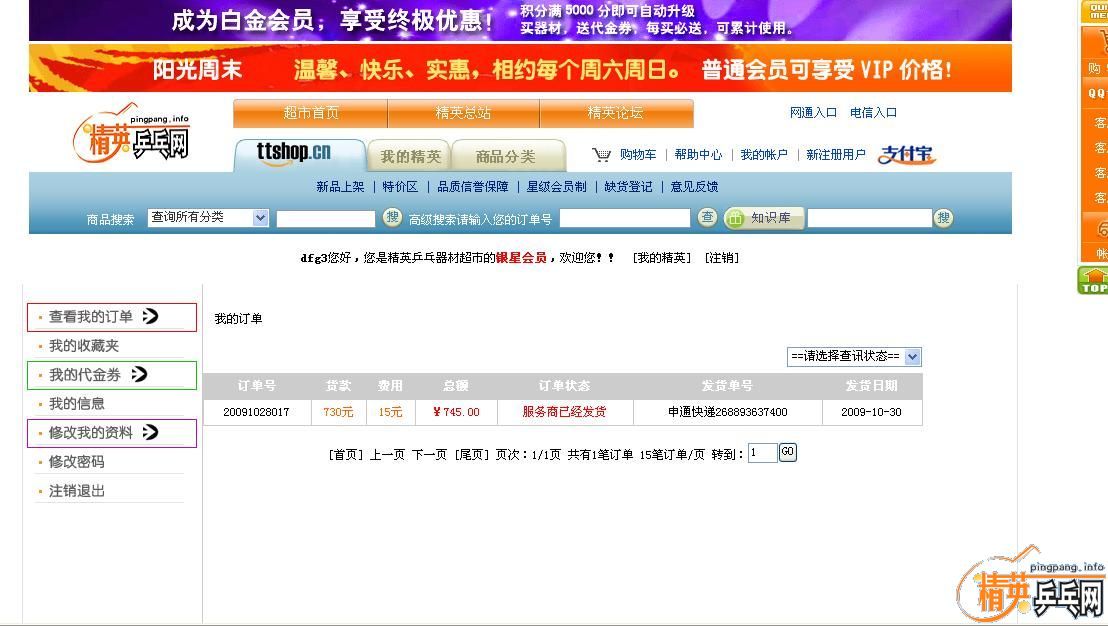
Task: Open the 请选择查讯状态 order status dropdown
Action: pyautogui.click(x=854, y=357)
